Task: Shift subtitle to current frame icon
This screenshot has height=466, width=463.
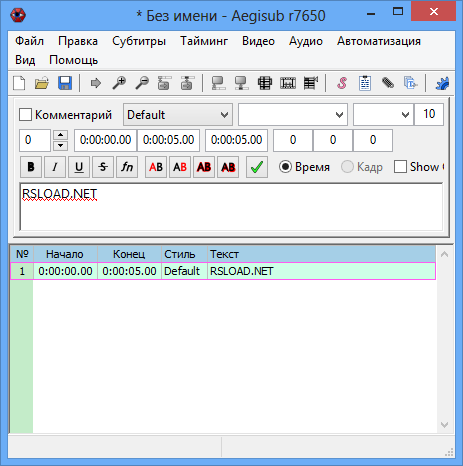Action: [311, 83]
